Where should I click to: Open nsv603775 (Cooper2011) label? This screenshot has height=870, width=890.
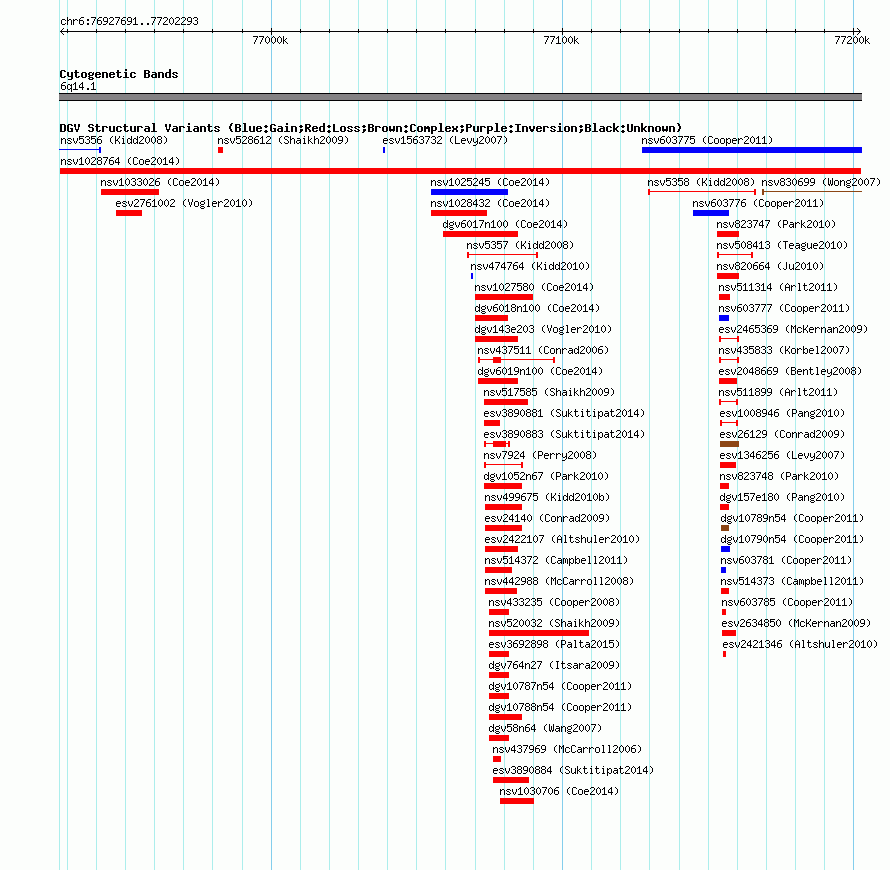pyautogui.click(x=707, y=140)
